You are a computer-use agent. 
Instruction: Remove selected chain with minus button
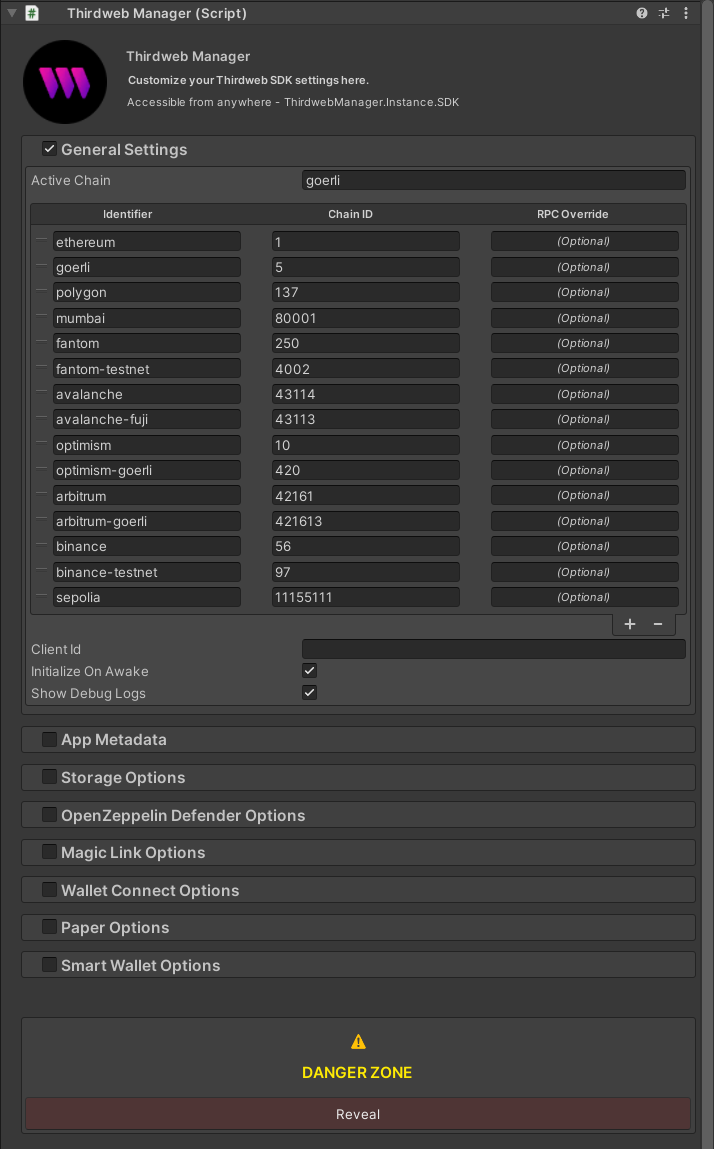[x=658, y=624]
